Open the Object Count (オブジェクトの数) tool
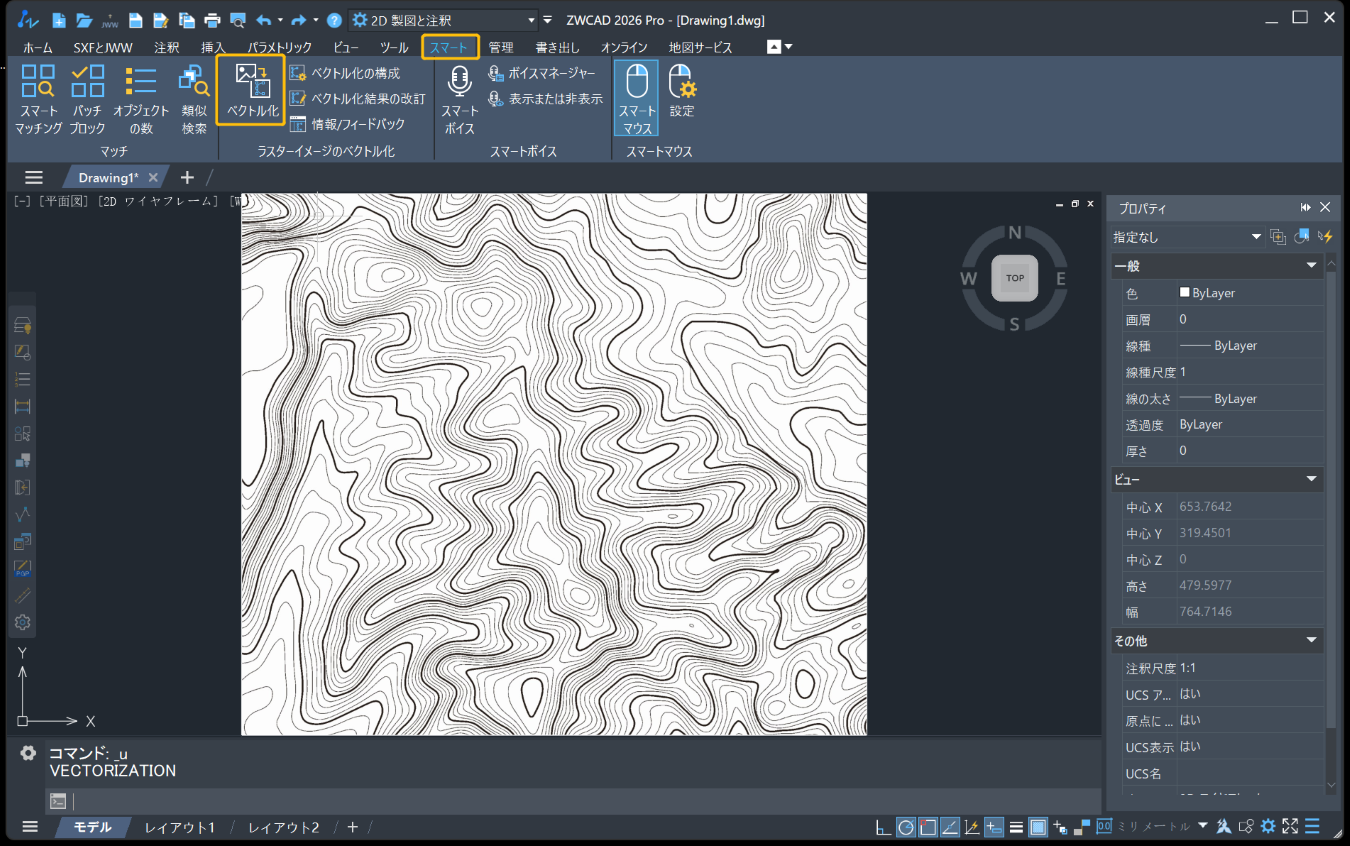The image size is (1350, 846). tap(141, 99)
